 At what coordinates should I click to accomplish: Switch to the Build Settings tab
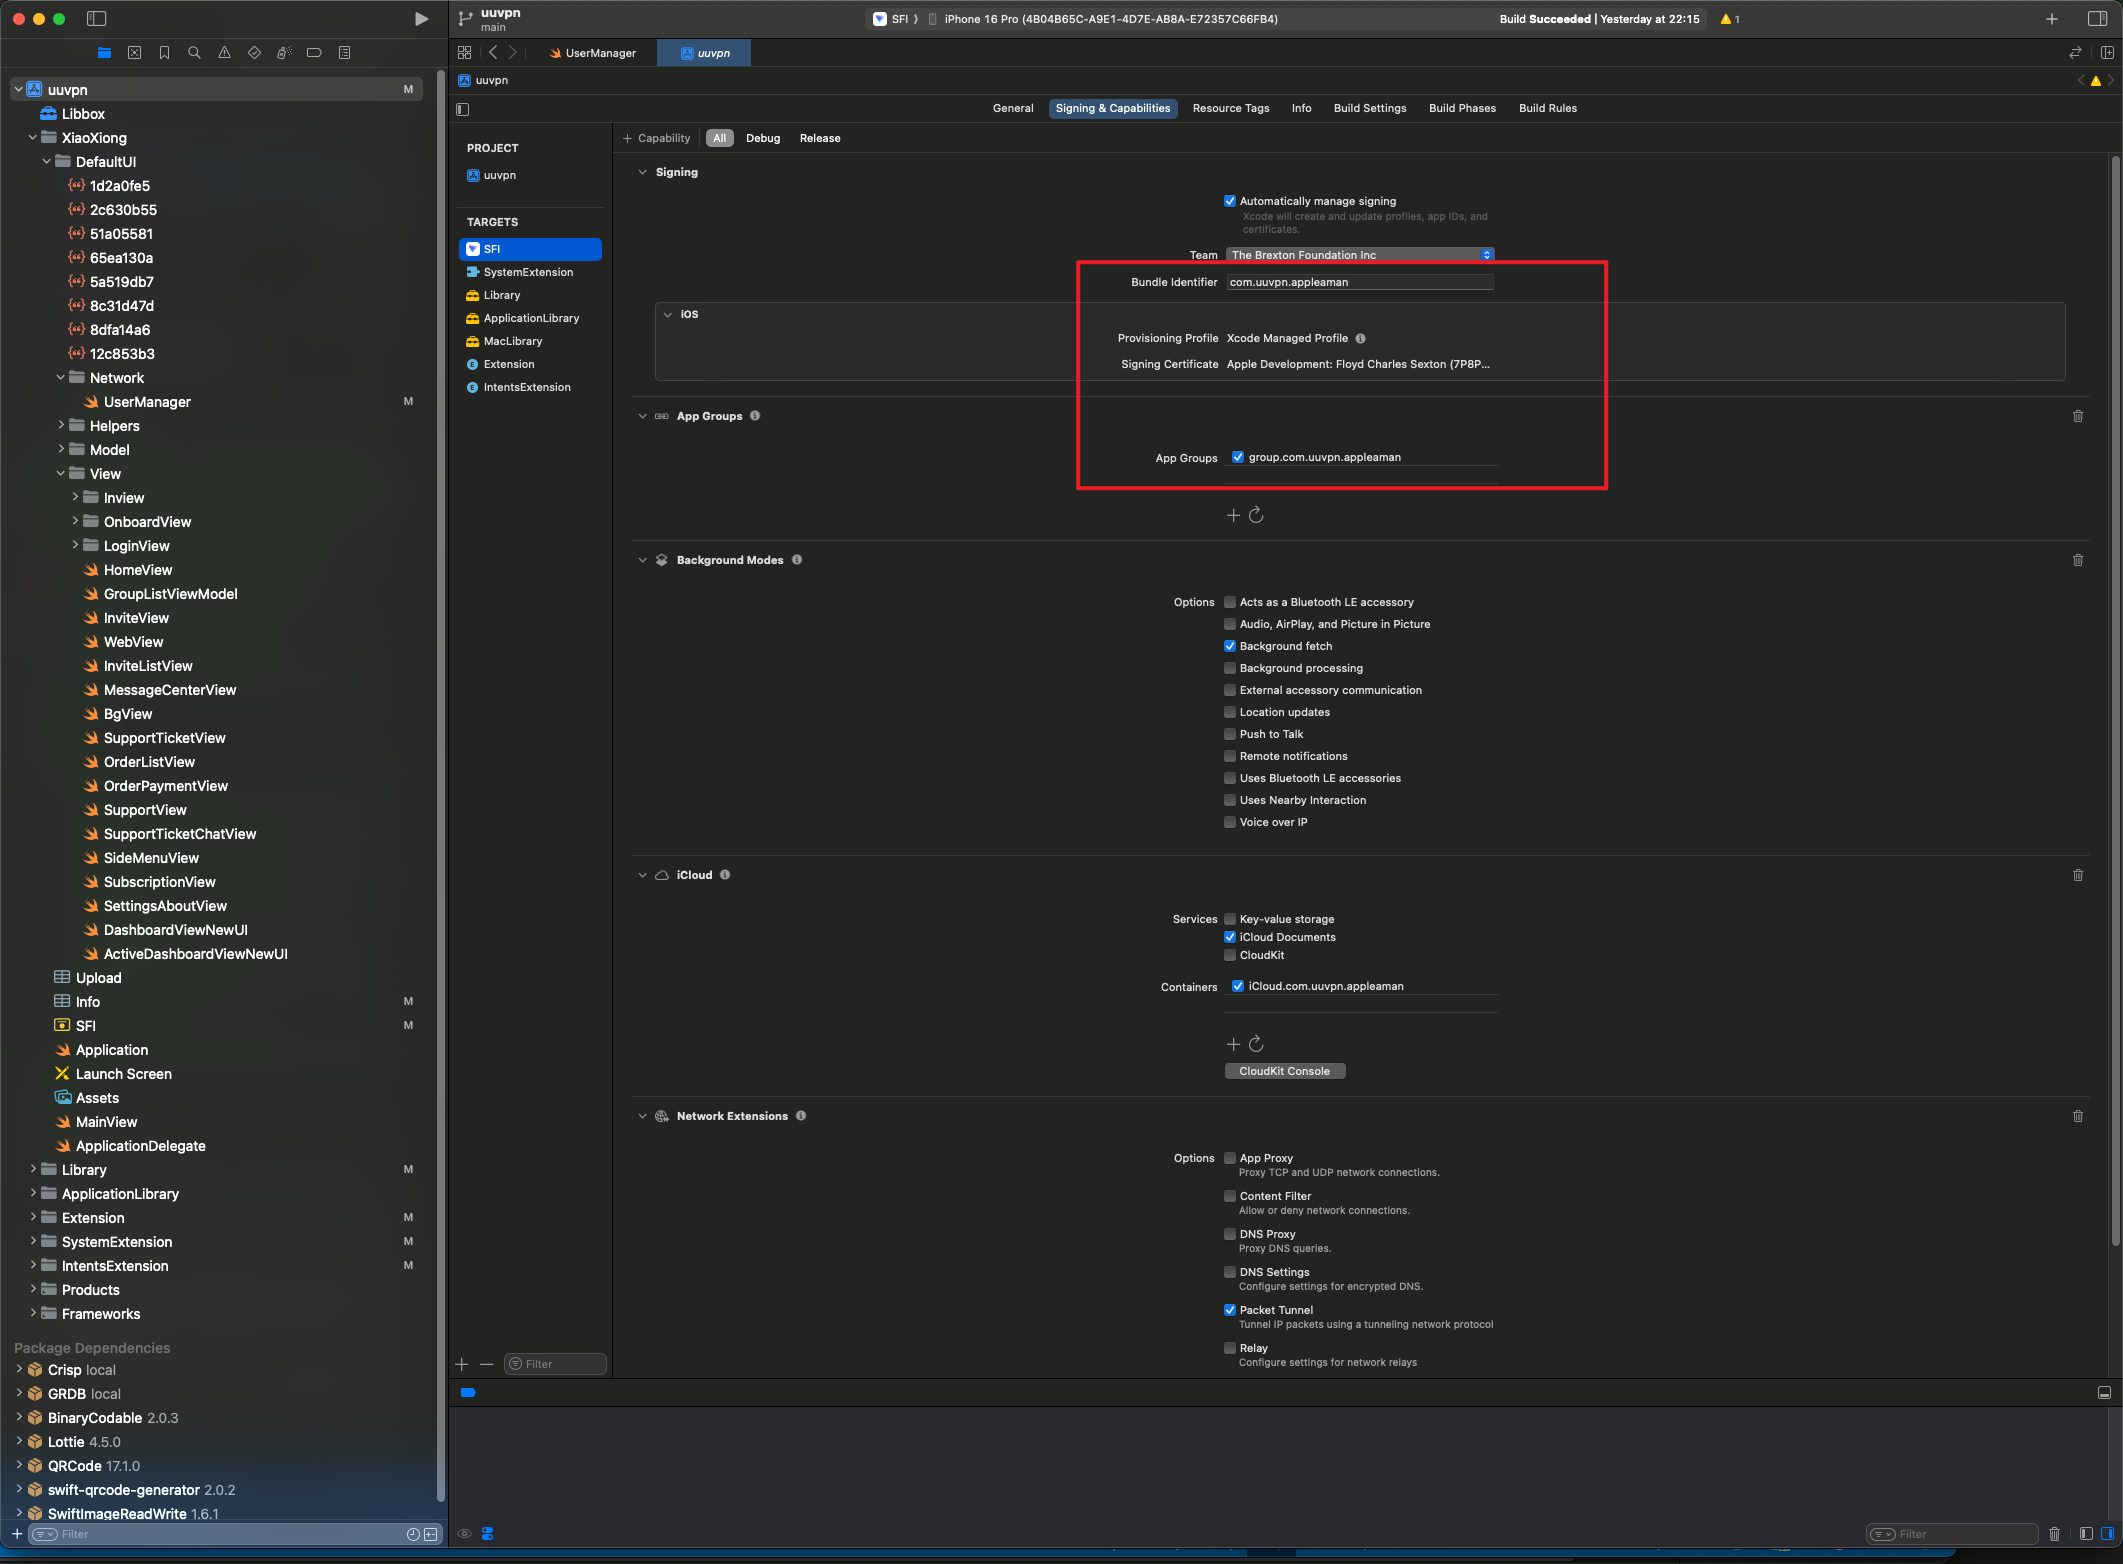1370,108
